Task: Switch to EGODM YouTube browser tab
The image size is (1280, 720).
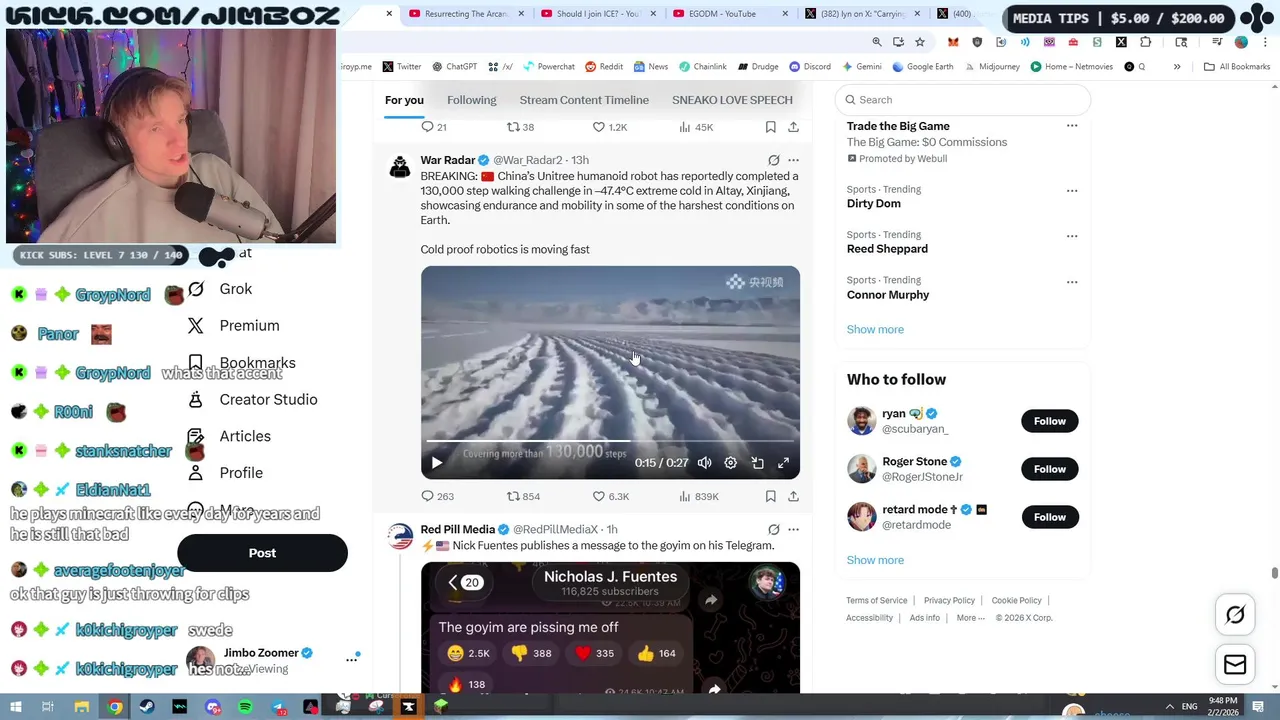Action: coord(724,14)
